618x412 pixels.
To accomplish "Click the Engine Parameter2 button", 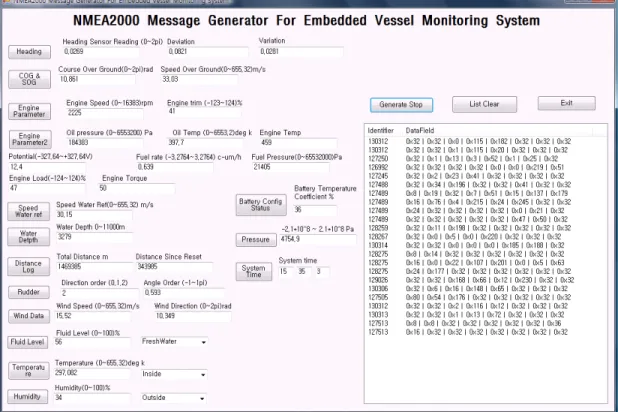I will pyautogui.click(x=30, y=139).
